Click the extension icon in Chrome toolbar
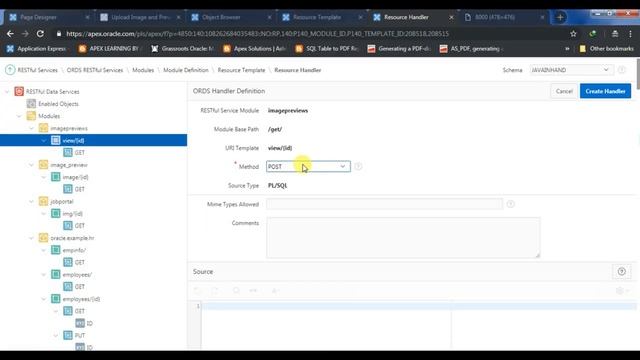The width and height of the screenshot is (640, 360). coord(592,34)
